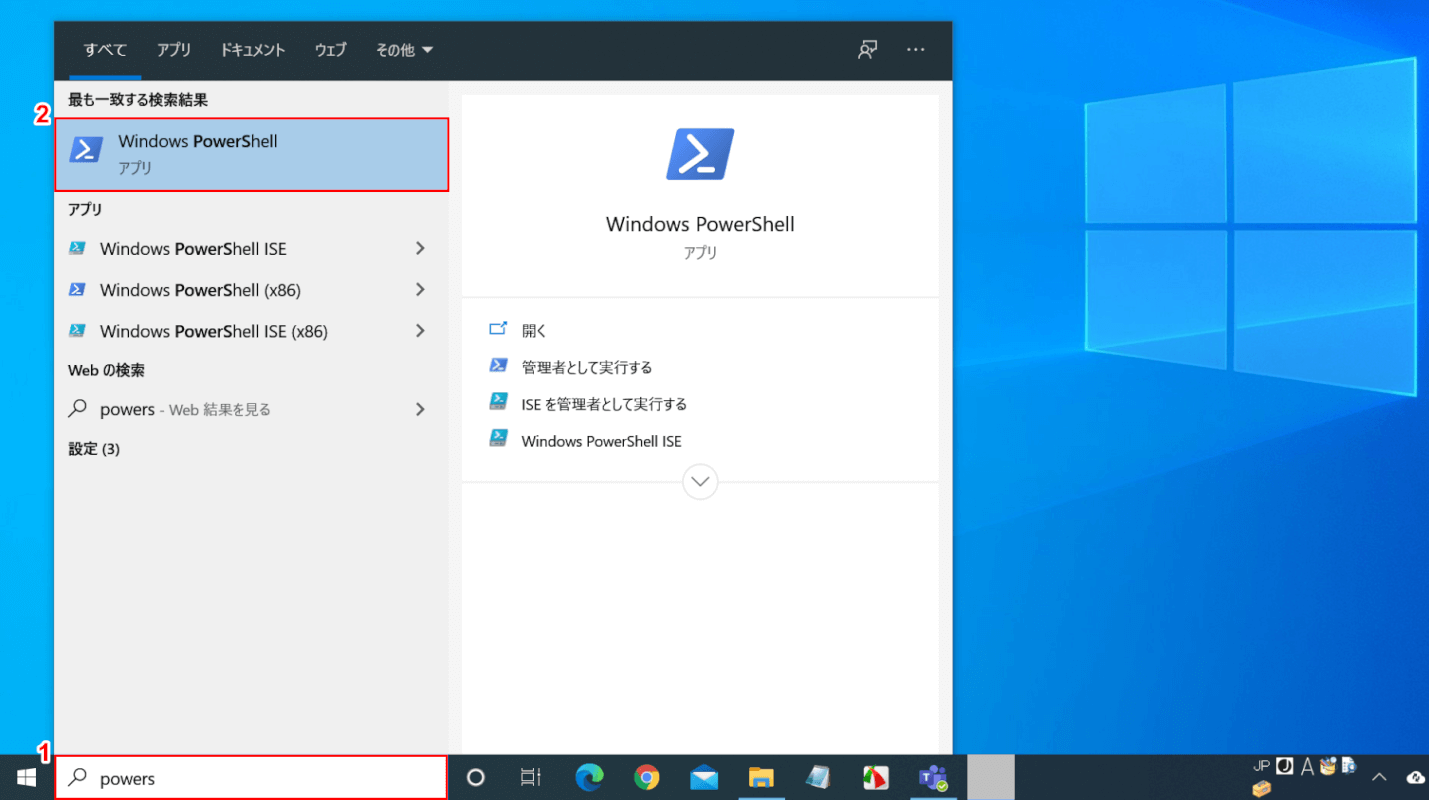Expand arrow for Windows PowerShell ISE

click(x=420, y=248)
